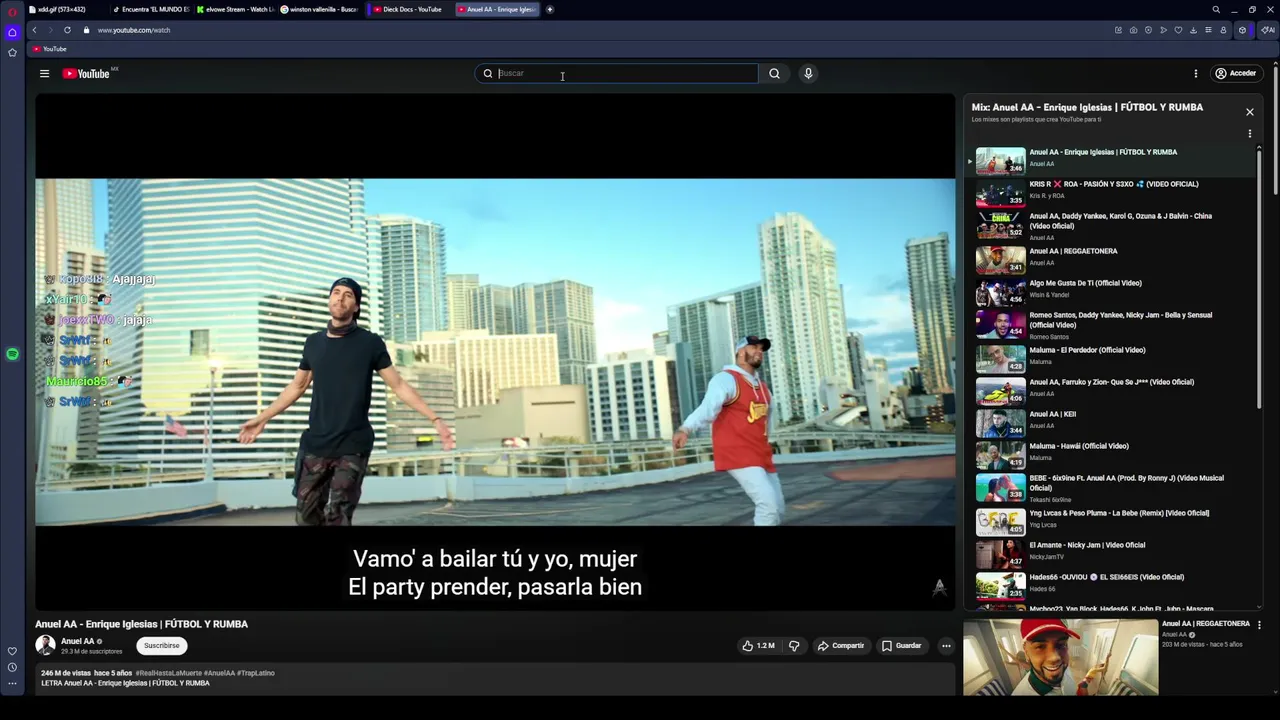Open Anuel AA channel avatar
This screenshot has width=1280, height=720.
[x=45, y=645]
